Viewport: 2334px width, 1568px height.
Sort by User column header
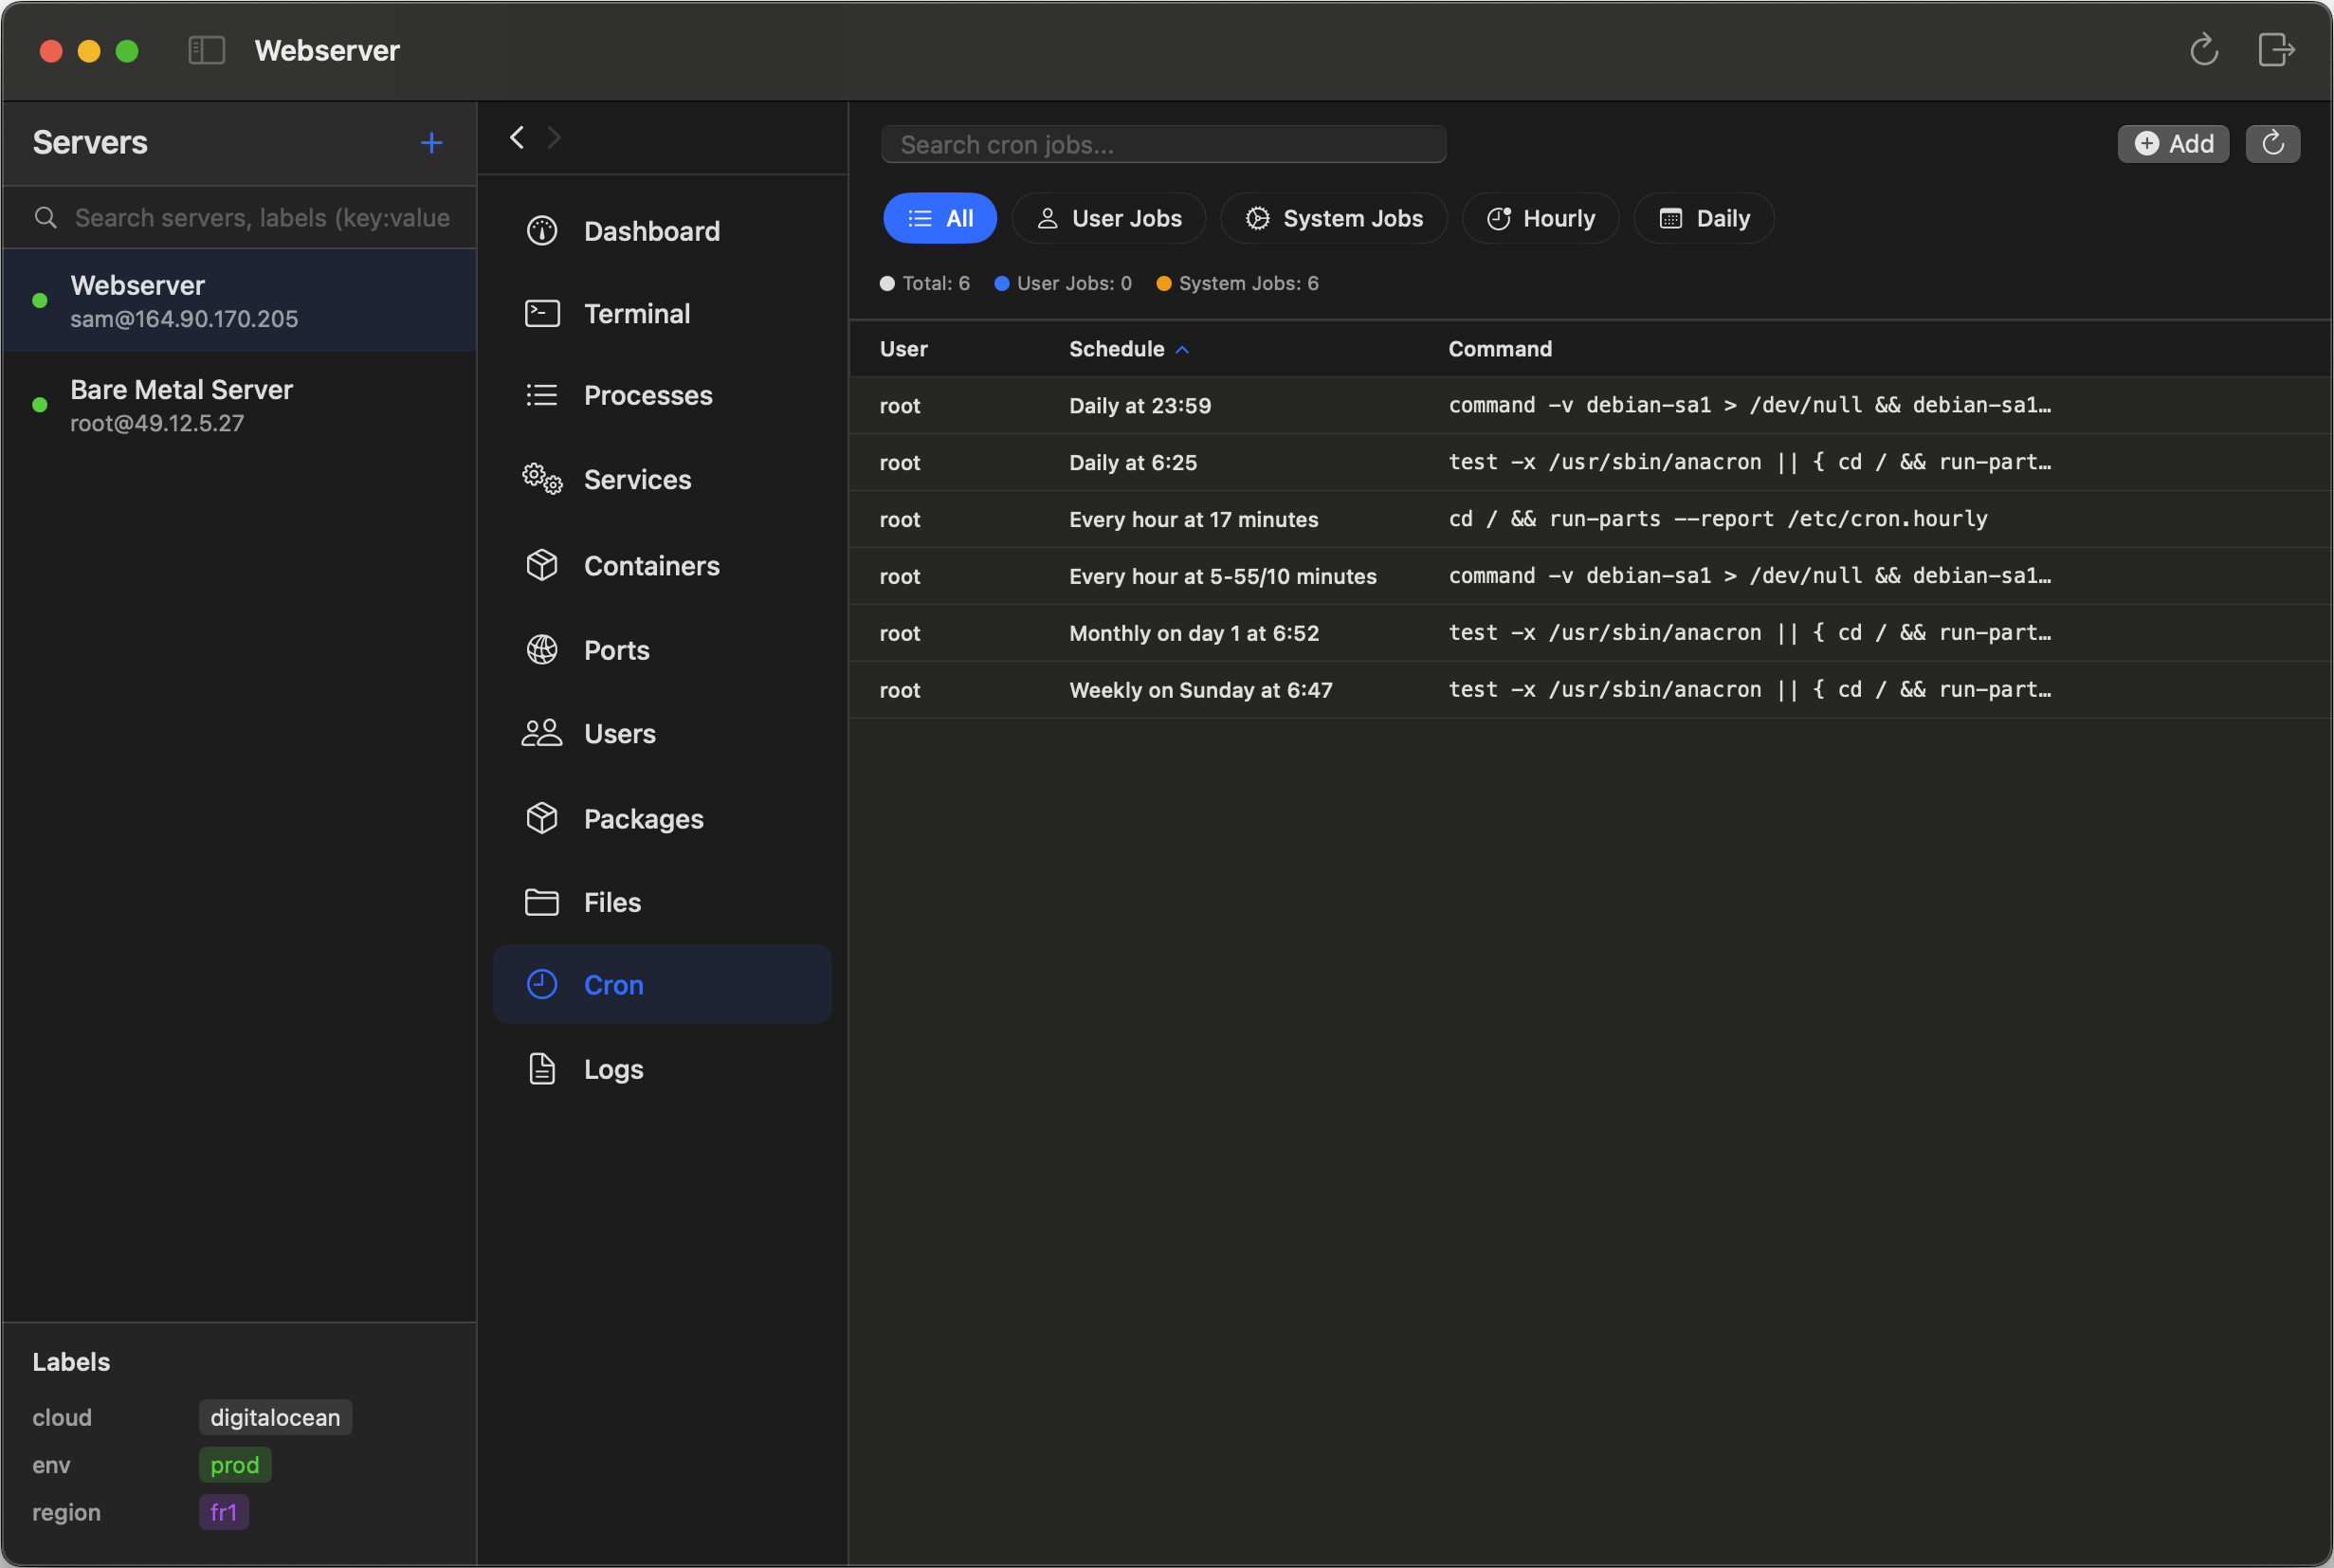pyautogui.click(x=903, y=349)
